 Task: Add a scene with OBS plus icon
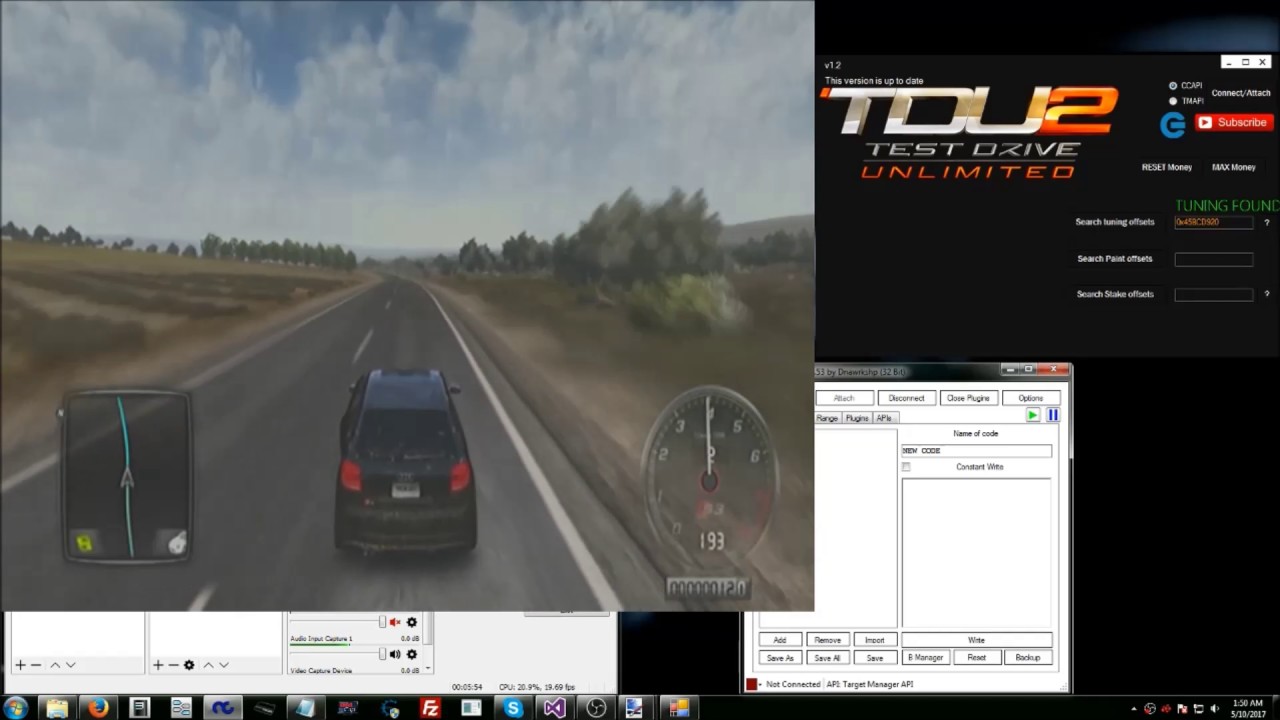pos(19,665)
